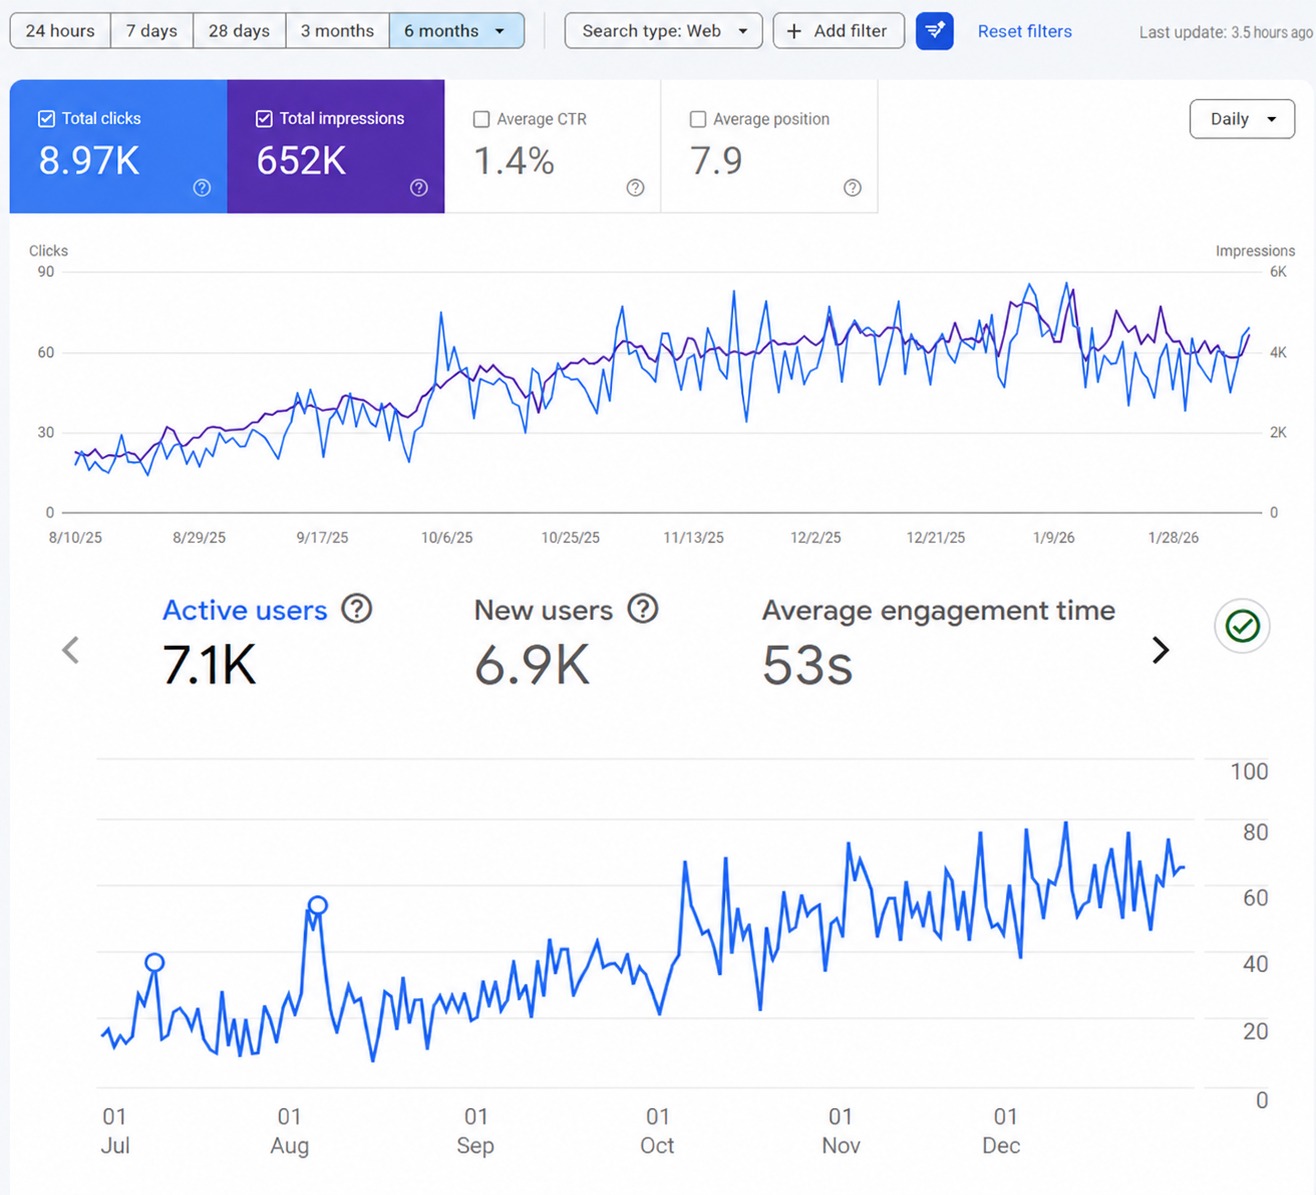
Task: Click the Clicks axis title
Action: tap(48, 251)
